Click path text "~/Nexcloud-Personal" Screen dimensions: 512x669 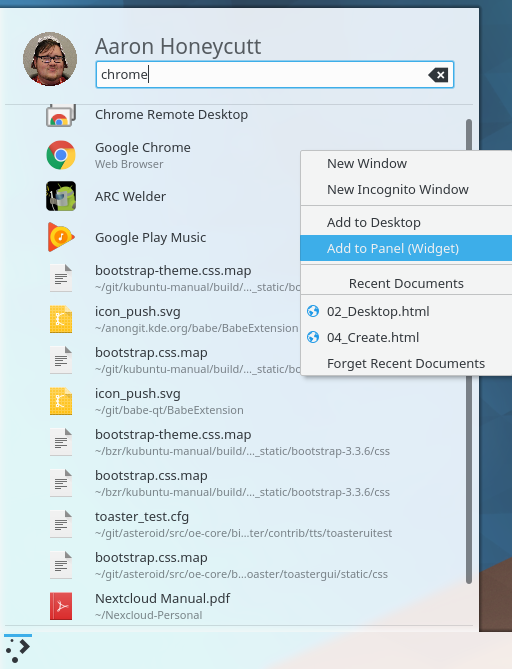148,615
